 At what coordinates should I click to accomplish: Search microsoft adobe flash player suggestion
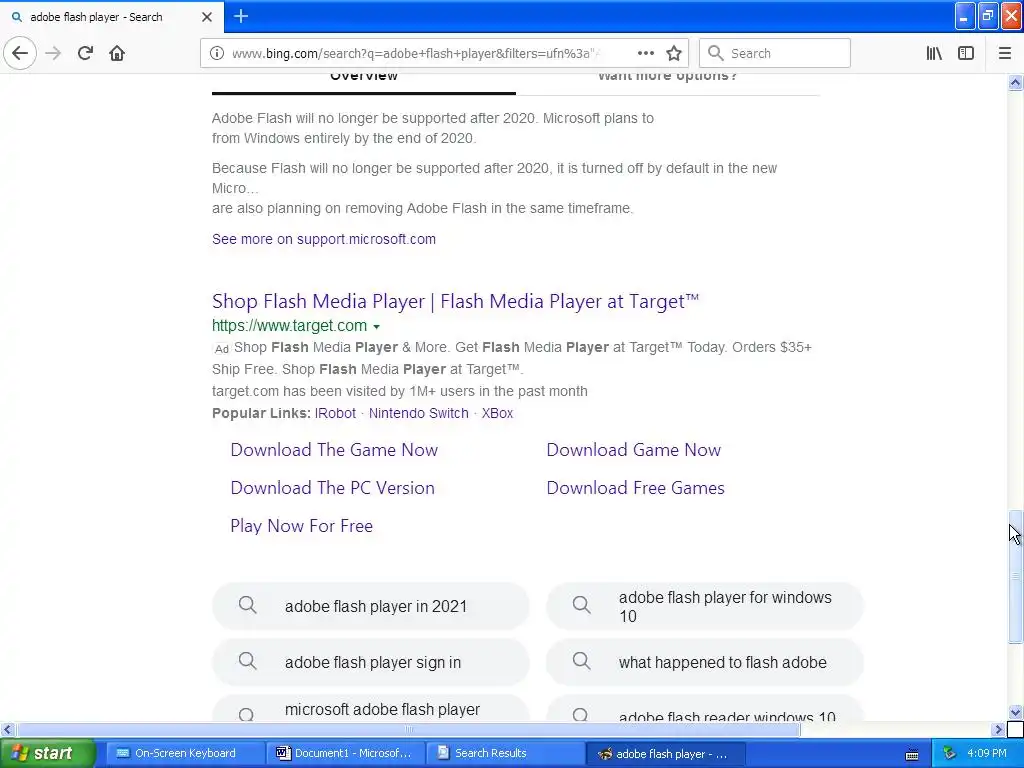tap(371, 709)
